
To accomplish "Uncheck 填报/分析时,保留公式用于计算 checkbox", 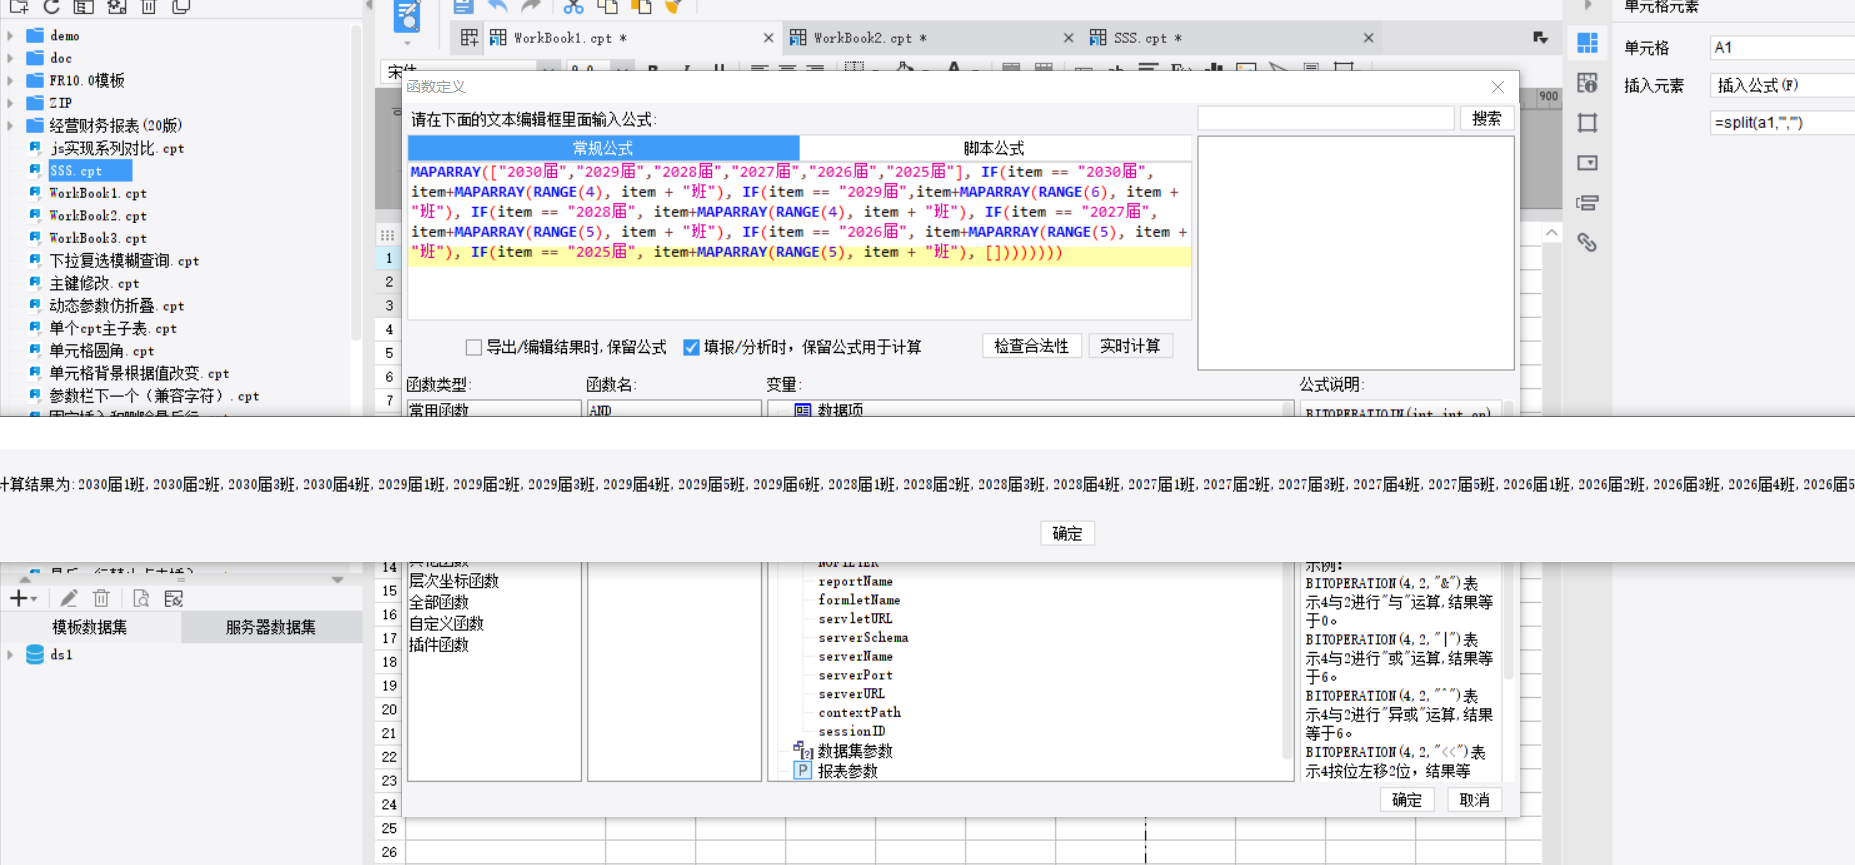I will 691,347.
